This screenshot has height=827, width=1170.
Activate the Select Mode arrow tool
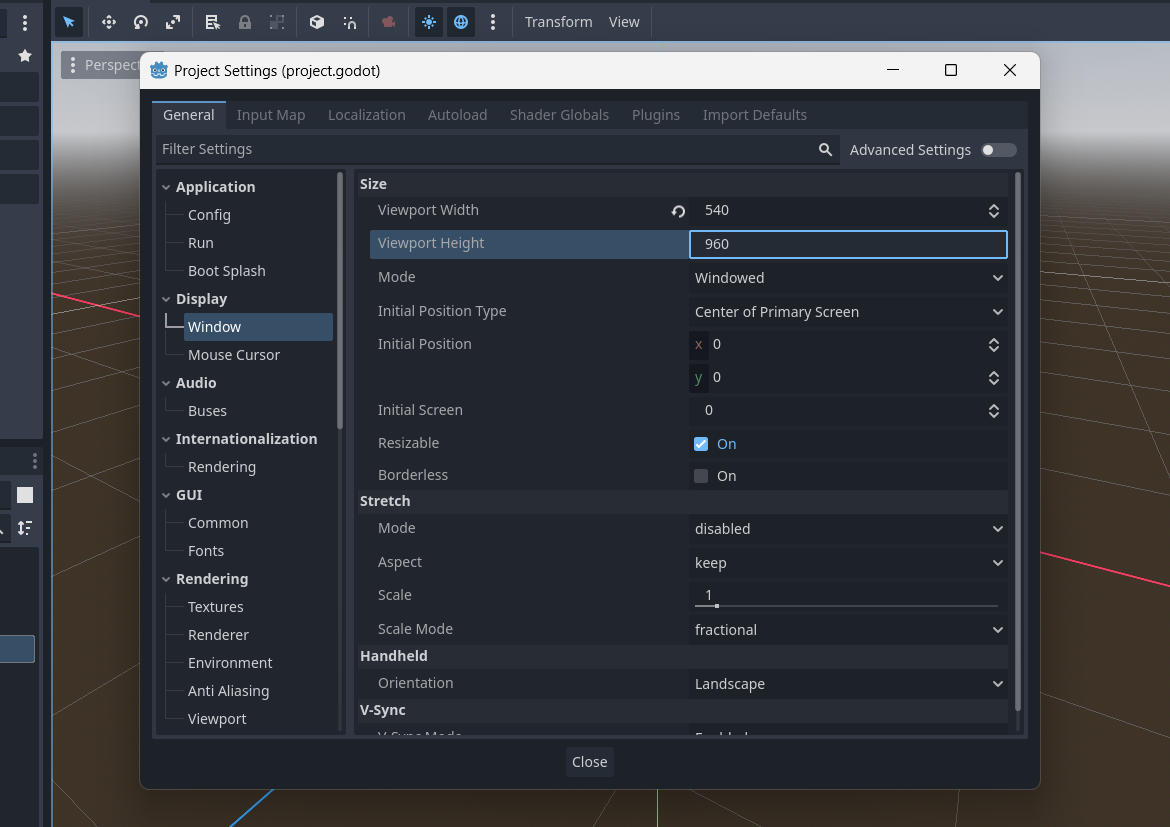click(x=69, y=22)
